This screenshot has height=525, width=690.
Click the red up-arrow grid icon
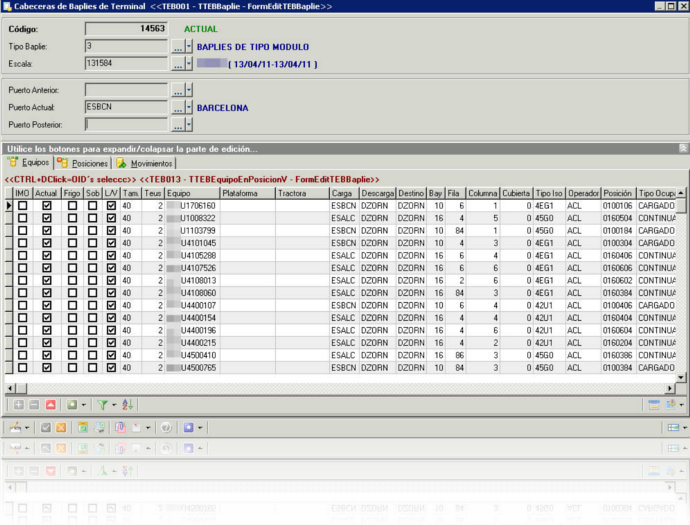[51, 405]
